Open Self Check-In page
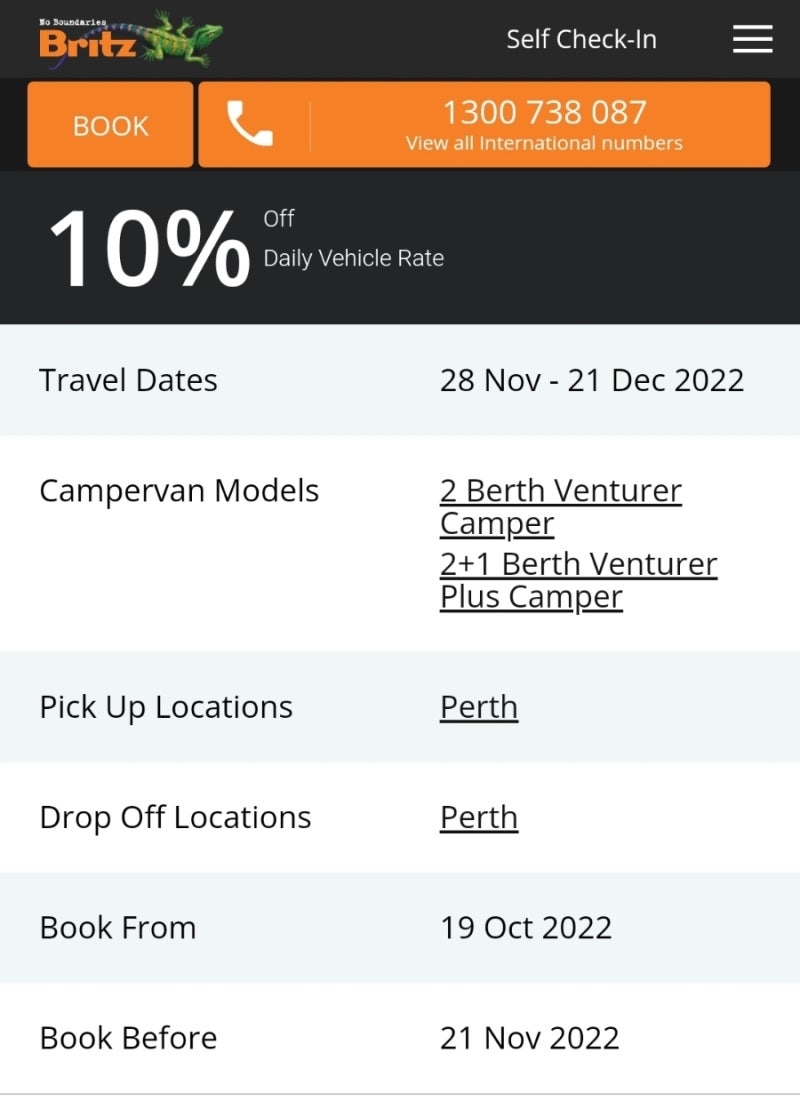The height and width of the screenshot is (1100, 800). [x=581, y=39]
